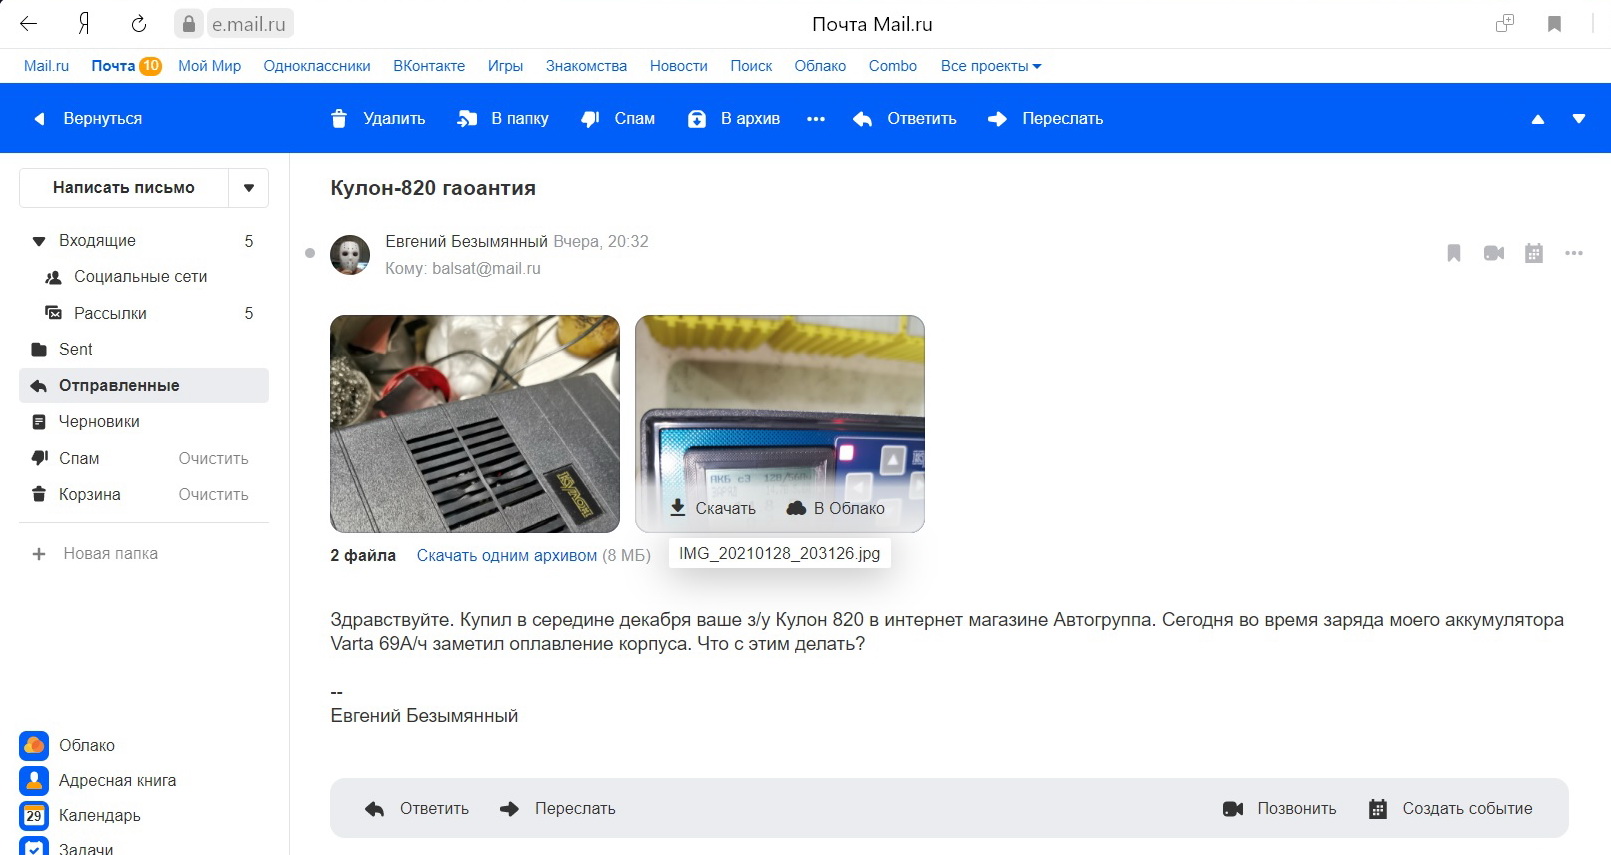Bookmark the page in browser toolbar

point(1554,24)
